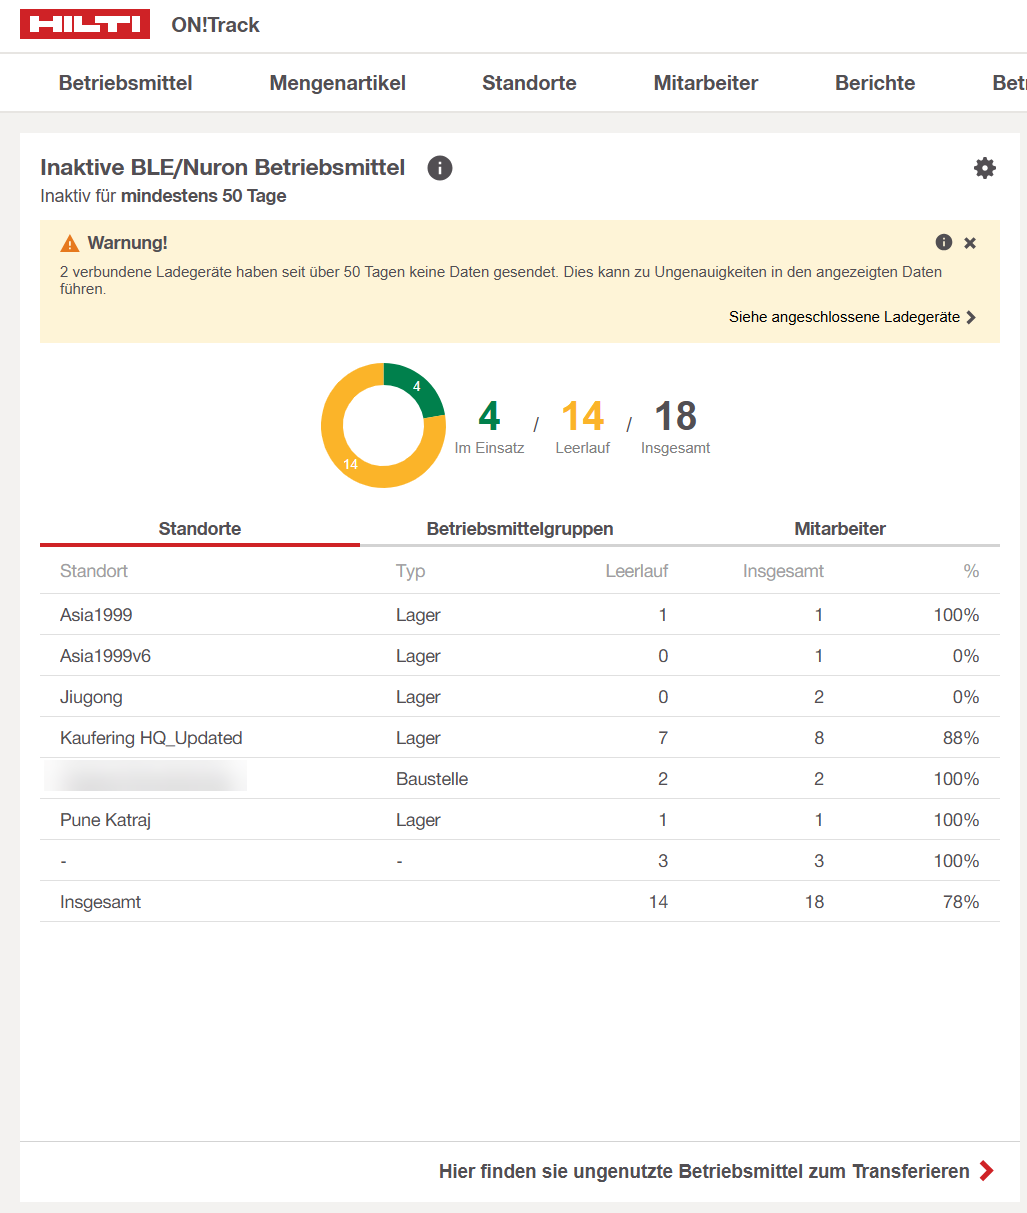
Task: Sort table by Leerlauf column header
Action: 636,571
